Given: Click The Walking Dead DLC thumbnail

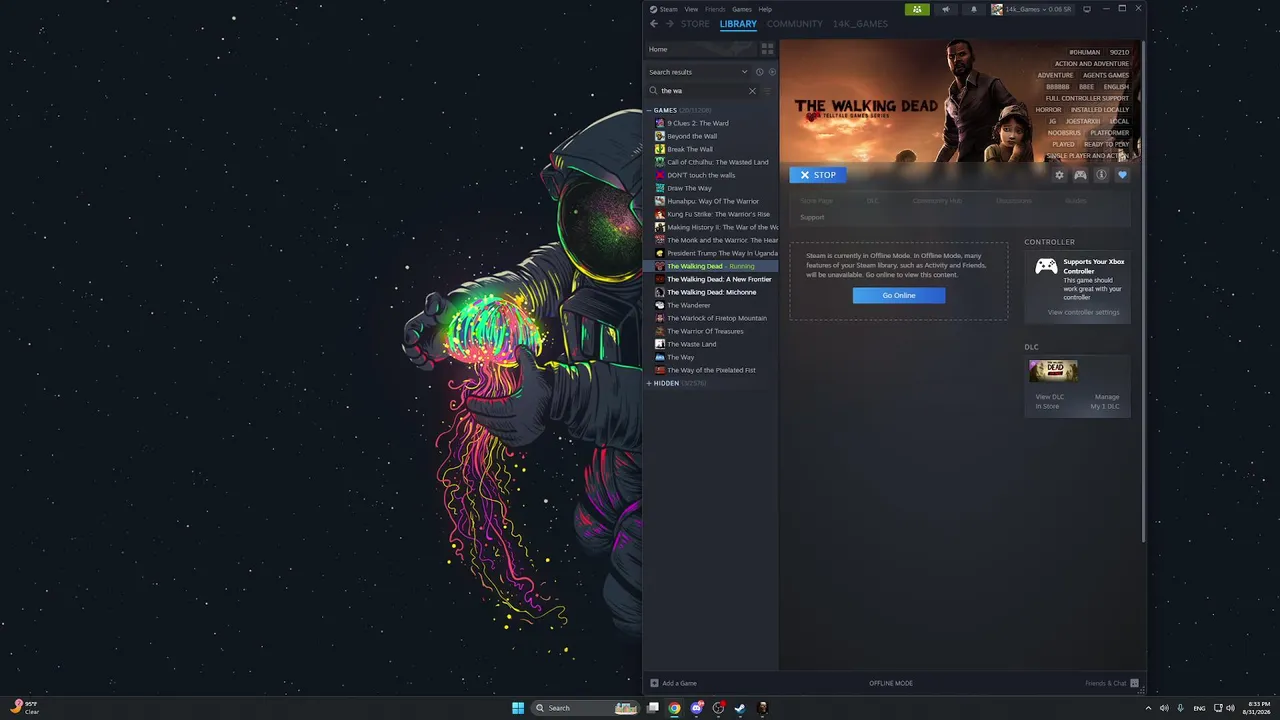Looking at the screenshot, I should point(1053,371).
